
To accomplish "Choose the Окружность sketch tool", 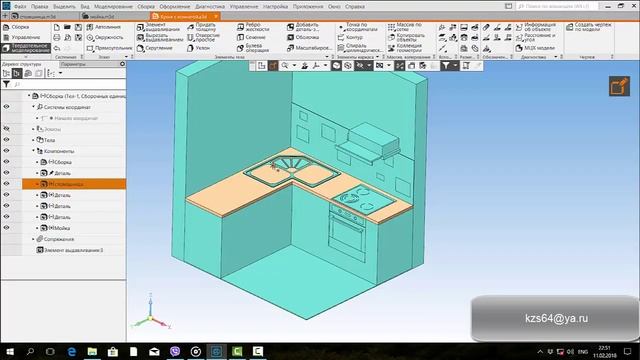I will point(105,38).
